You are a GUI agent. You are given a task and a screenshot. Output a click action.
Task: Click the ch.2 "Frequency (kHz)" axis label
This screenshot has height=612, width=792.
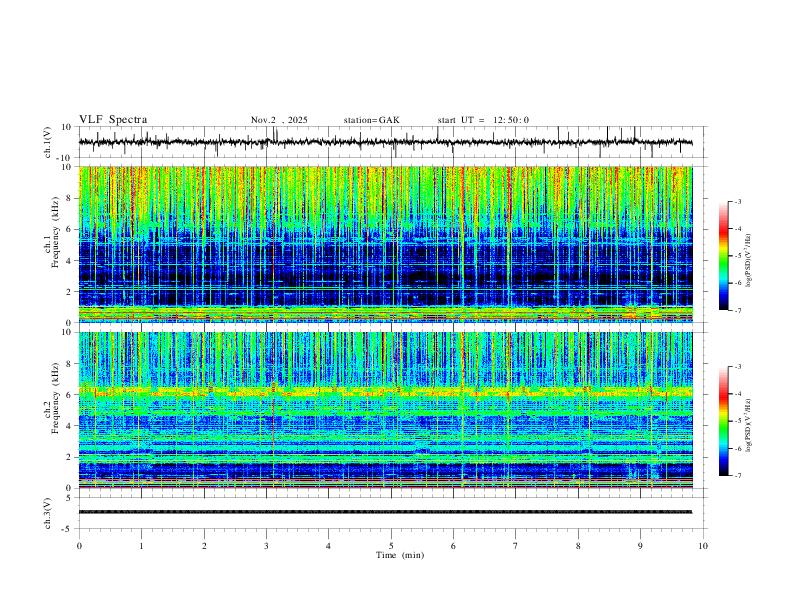pyautogui.click(x=55, y=398)
